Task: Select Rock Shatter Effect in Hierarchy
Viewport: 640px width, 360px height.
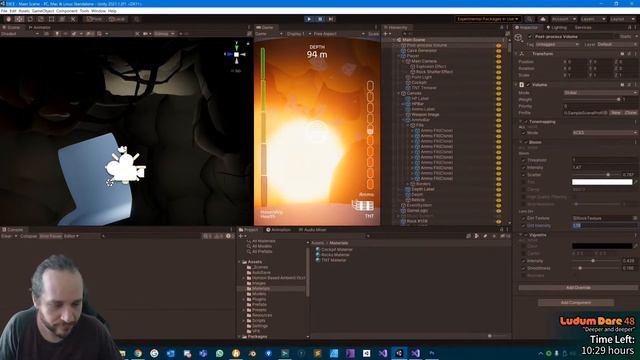Action: point(434,72)
